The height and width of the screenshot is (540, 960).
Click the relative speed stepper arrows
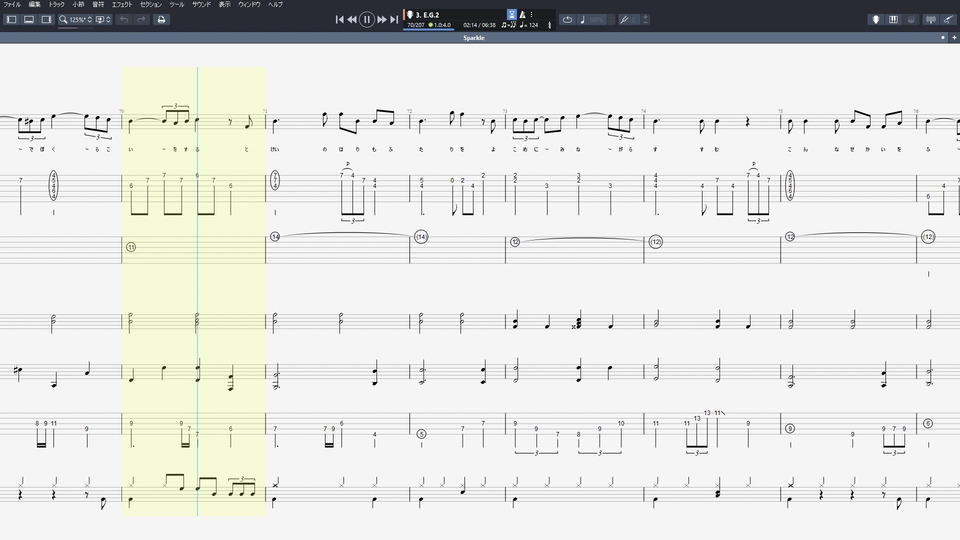pyautogui.click(x=611, y=20)
